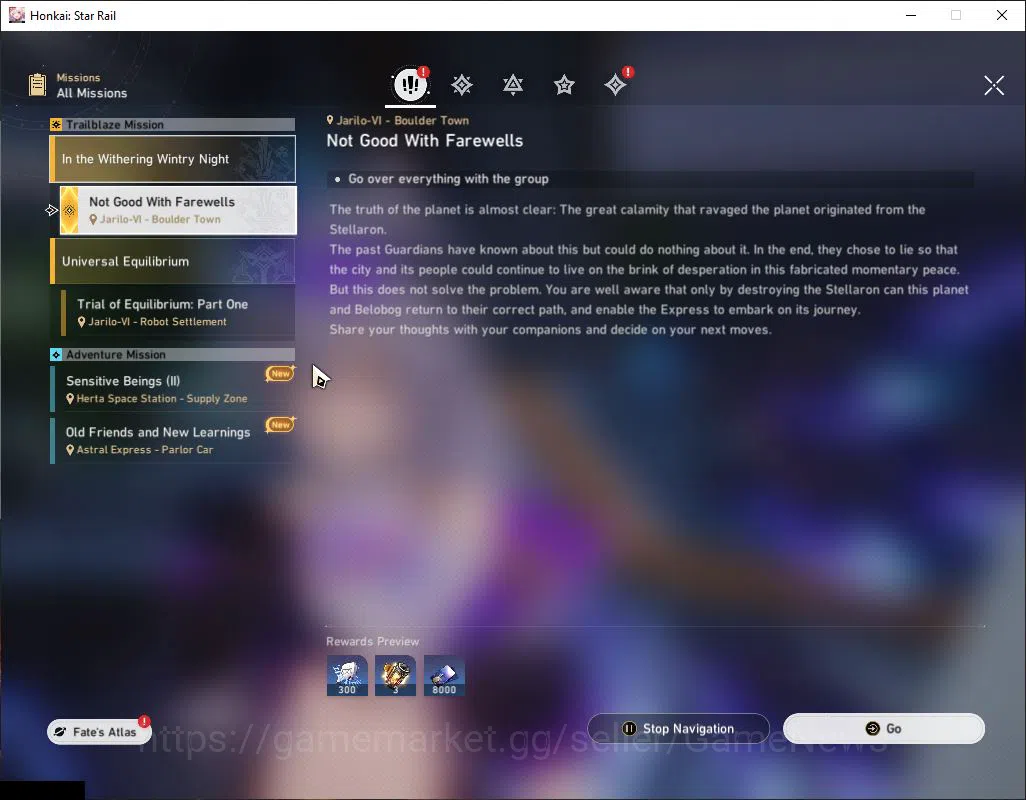1026x800 pixels.
Task: Open Fate's Atlas
Action: pyautogui.click(x=99, y=732)
